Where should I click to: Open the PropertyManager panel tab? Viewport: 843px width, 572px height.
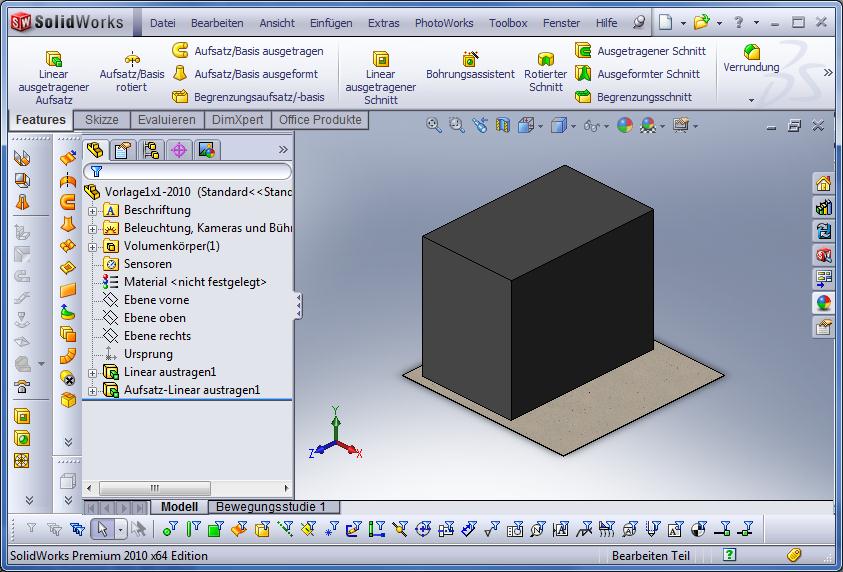123,150
